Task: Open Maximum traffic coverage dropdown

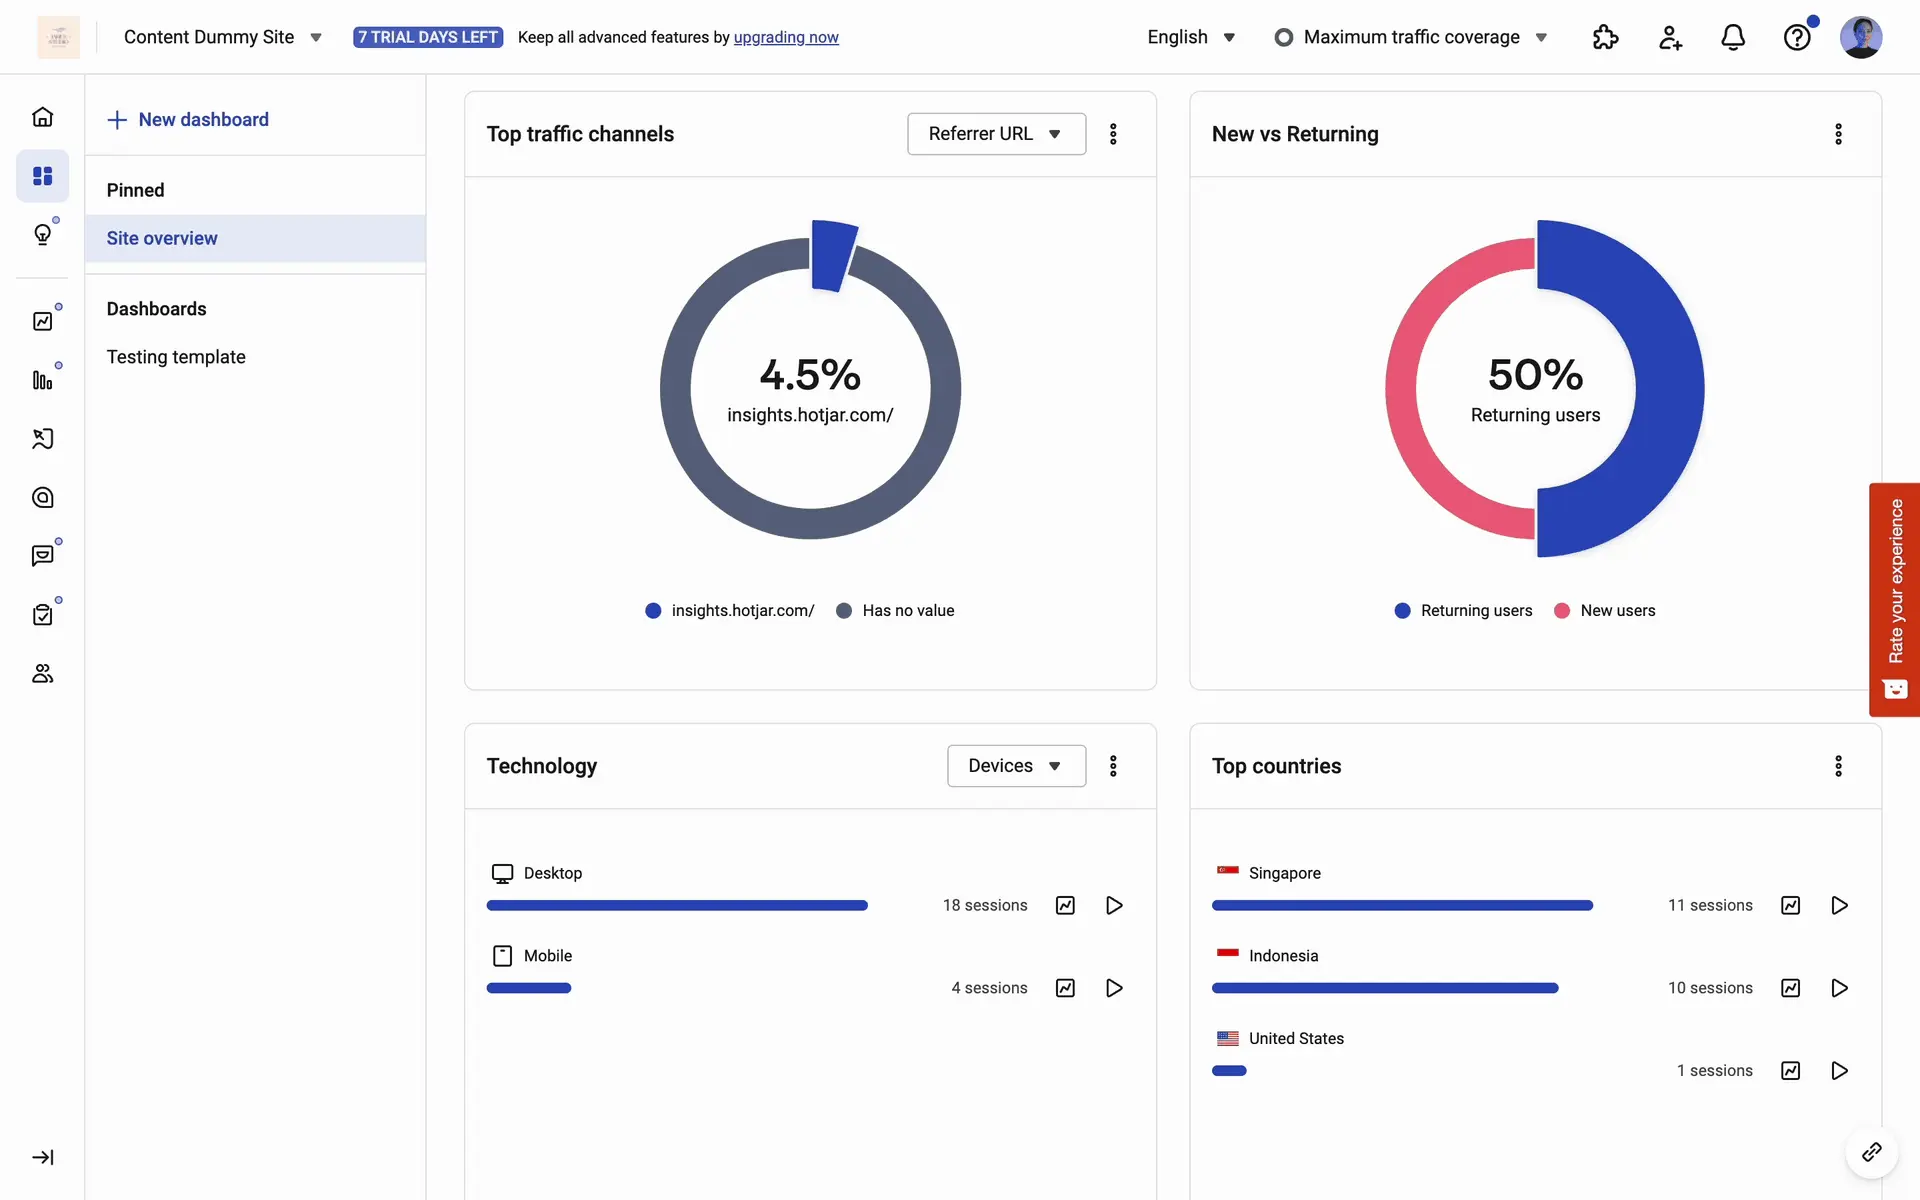Action: click(x=1411, y=37)
